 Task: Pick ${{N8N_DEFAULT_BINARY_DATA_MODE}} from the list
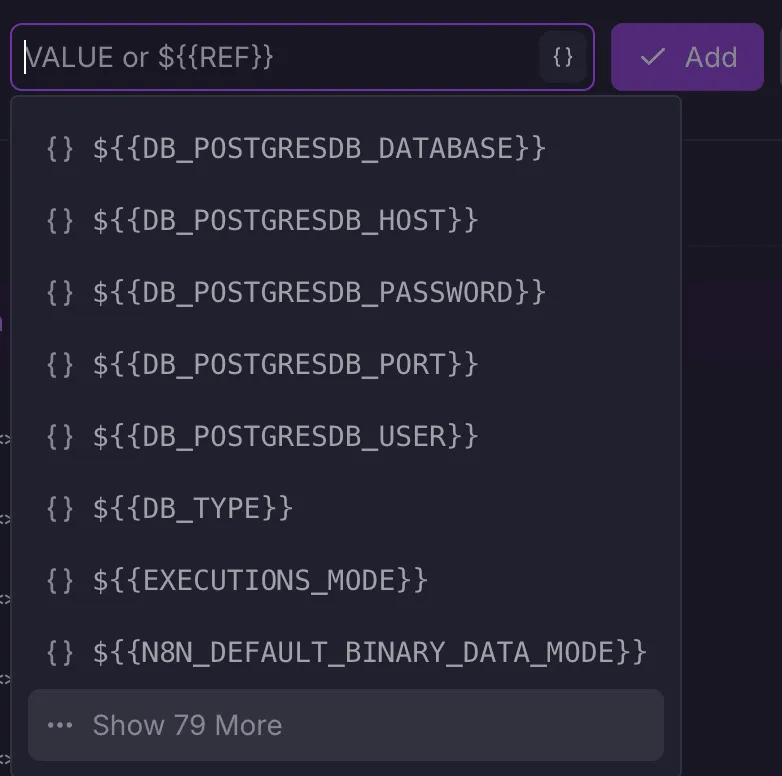click(x=370, y=652)
